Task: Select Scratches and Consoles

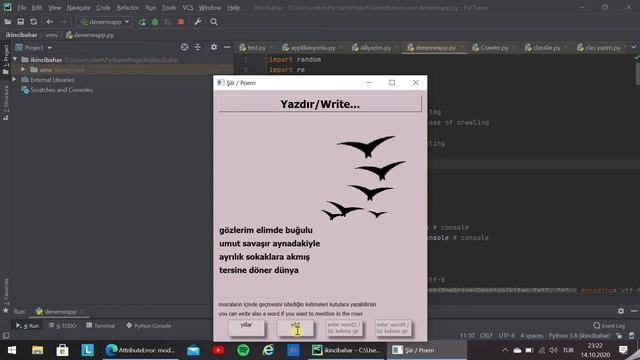Action: pos(61,90)
